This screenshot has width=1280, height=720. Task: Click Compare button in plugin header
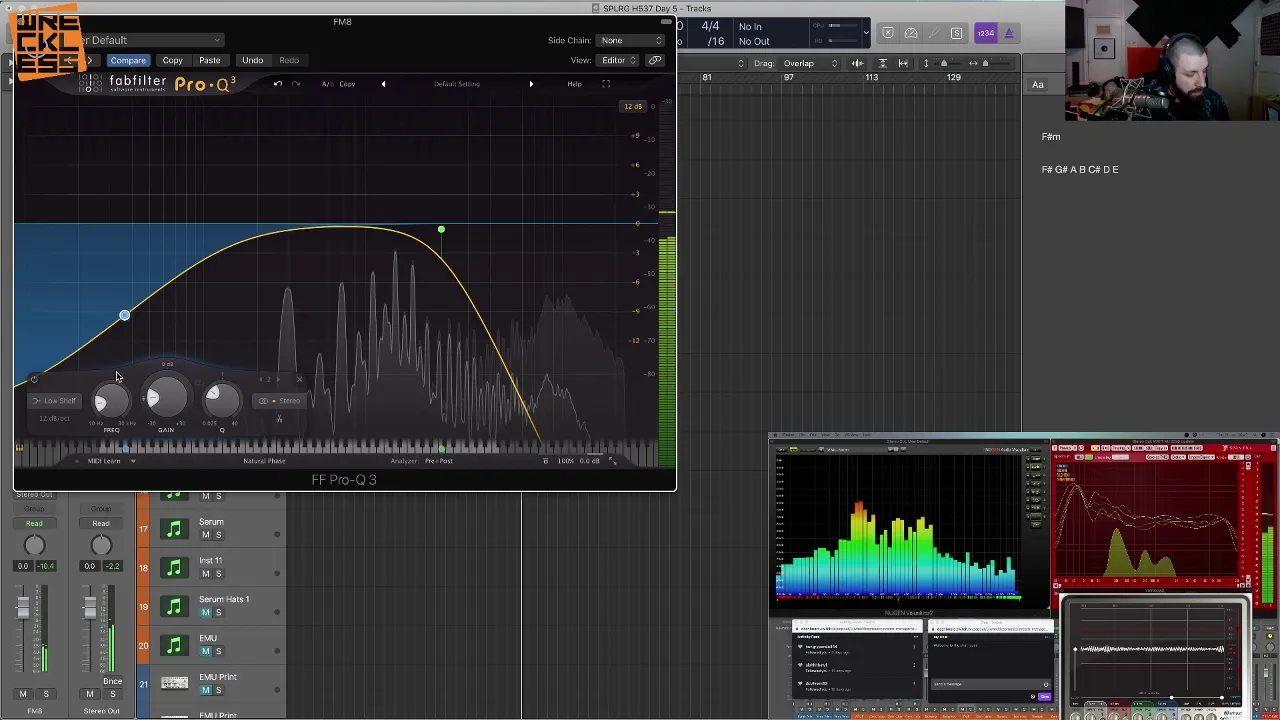(128, 60)
